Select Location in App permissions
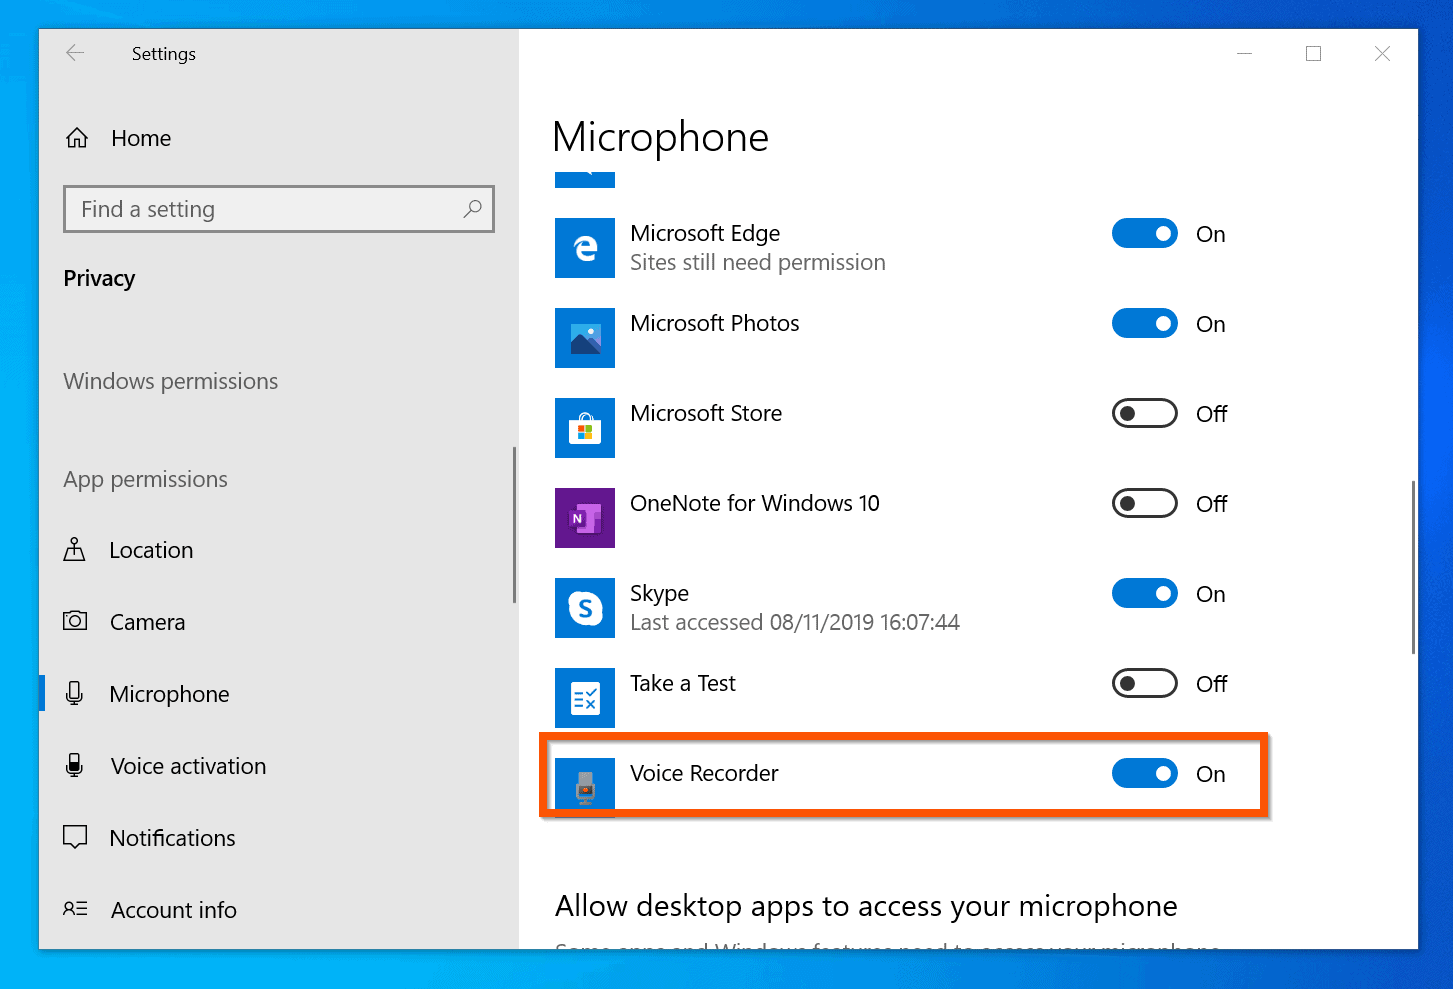This screenshot has width=1453, height=989. 151,550
